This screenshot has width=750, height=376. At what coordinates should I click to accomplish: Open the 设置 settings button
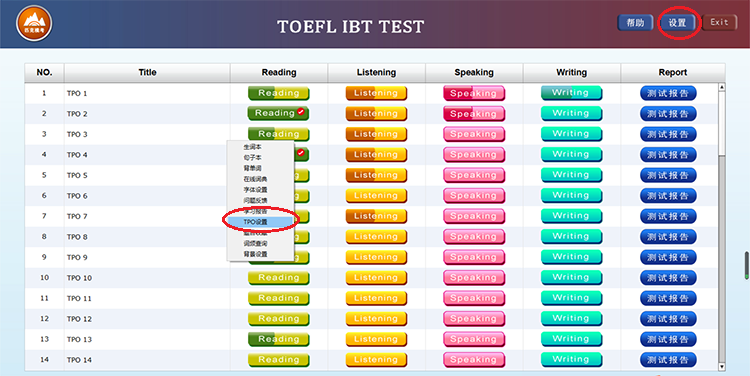pyautogui.click(x=677, y=23)
